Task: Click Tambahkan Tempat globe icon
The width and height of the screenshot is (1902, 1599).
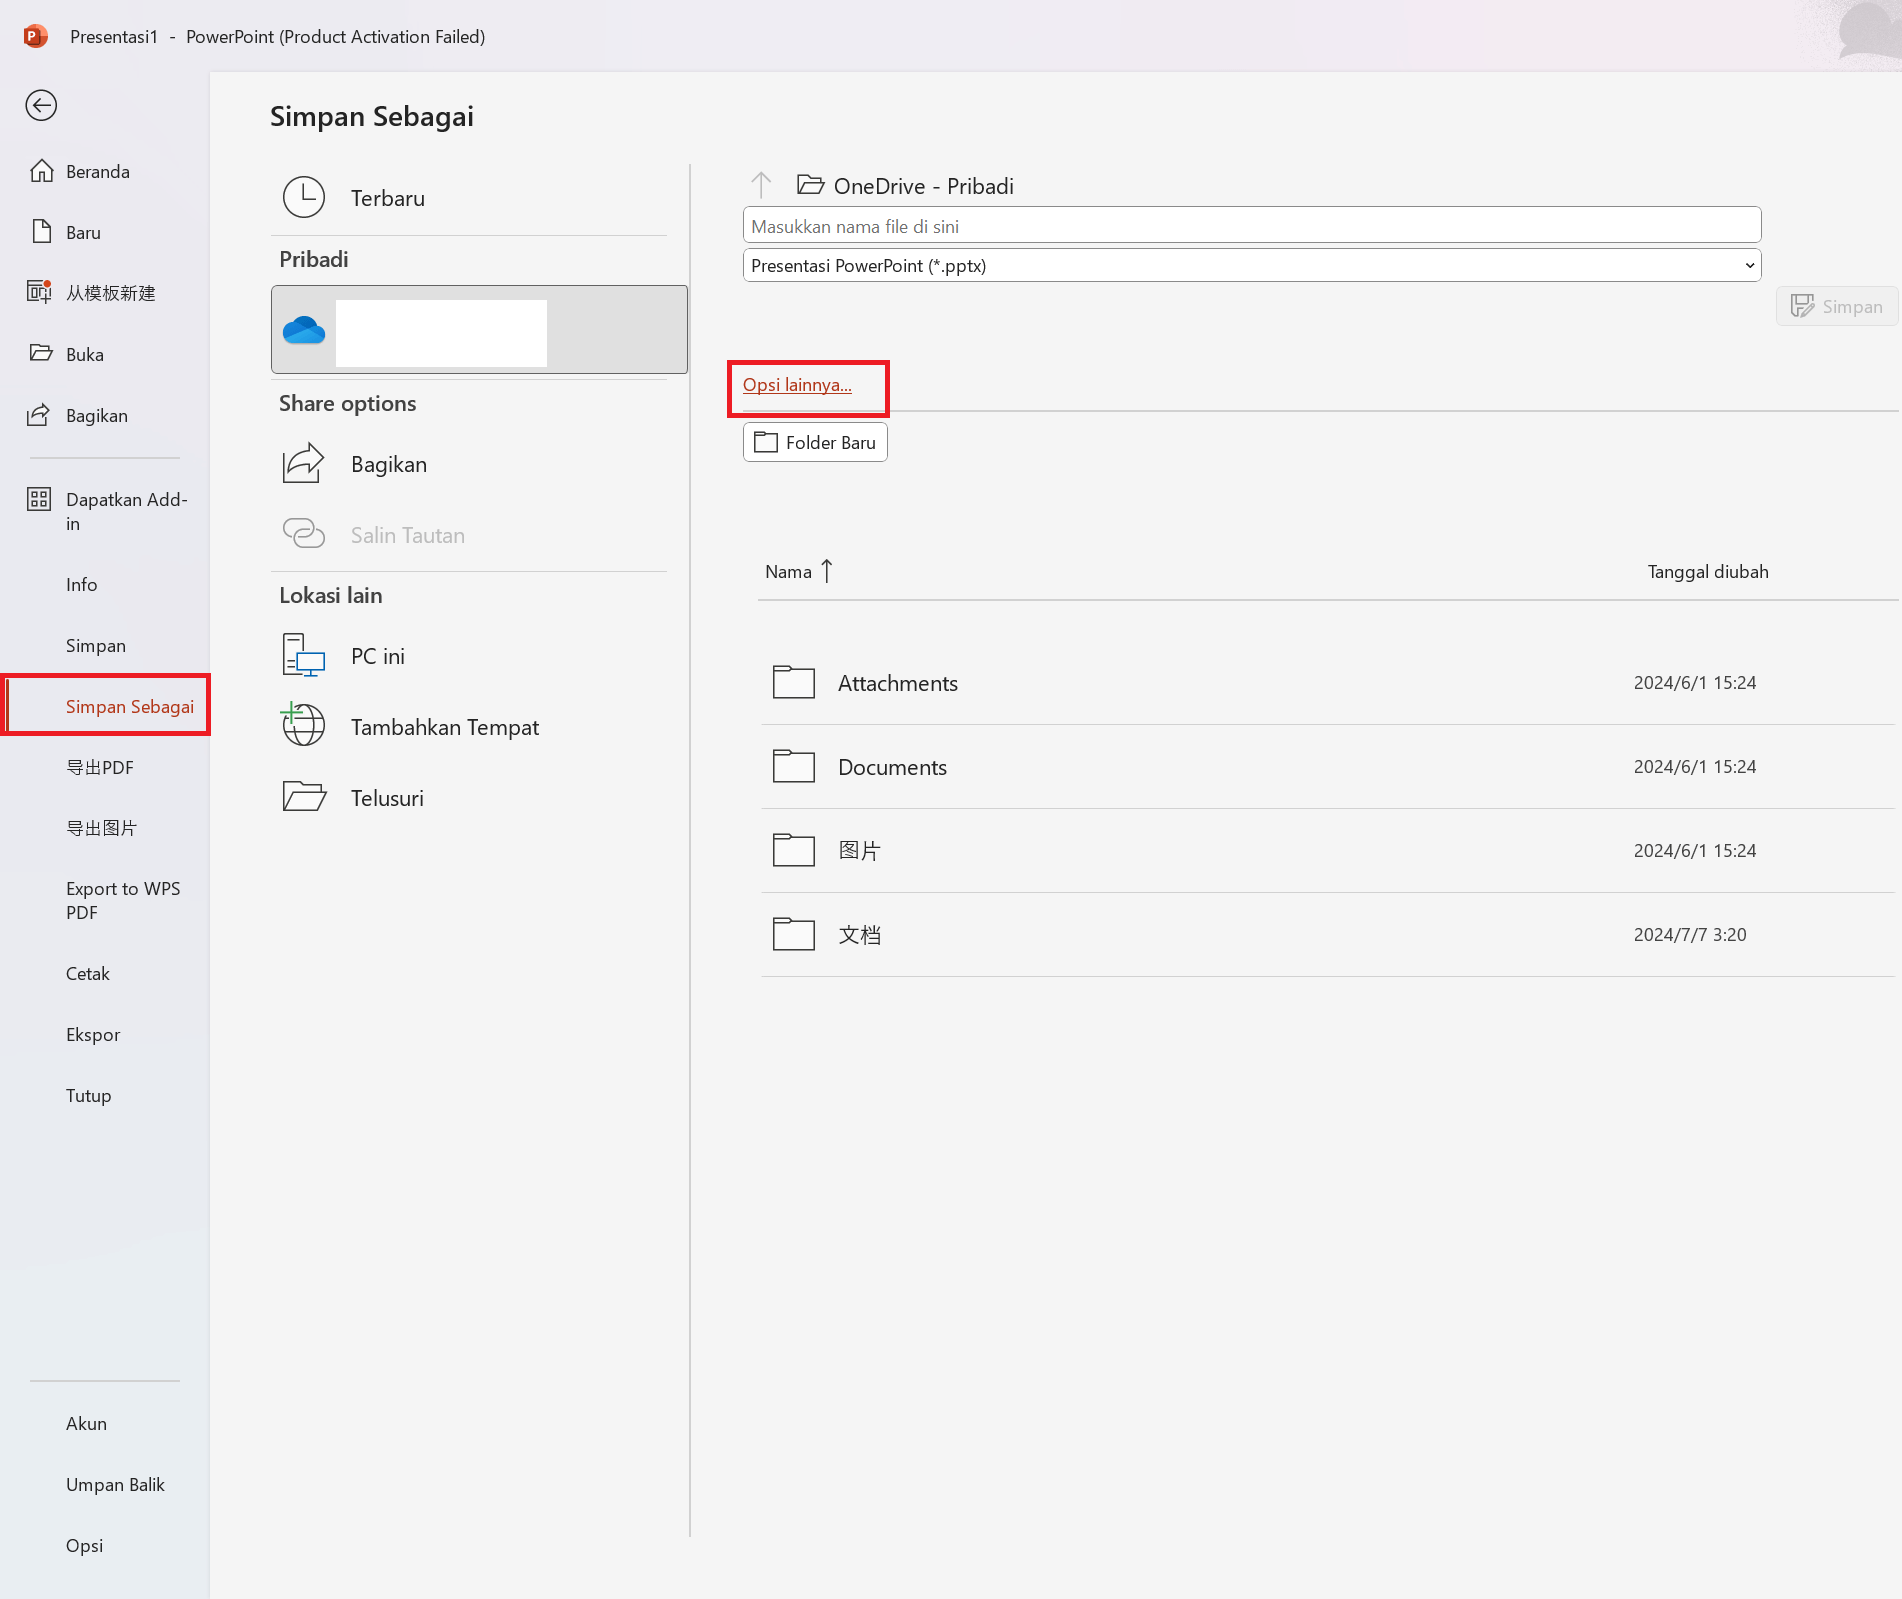Action: pyautogui.click(x=303, y=726)
